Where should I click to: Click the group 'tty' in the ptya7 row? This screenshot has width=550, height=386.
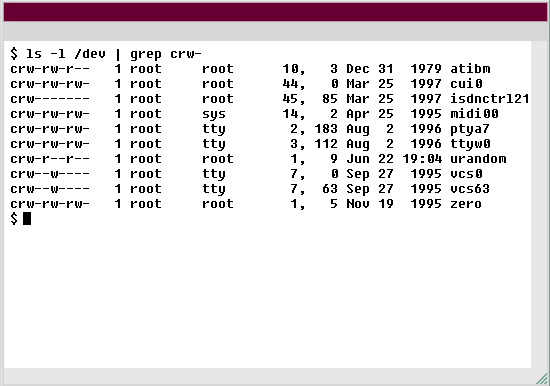pyautogui.click(x=214, y=130)
